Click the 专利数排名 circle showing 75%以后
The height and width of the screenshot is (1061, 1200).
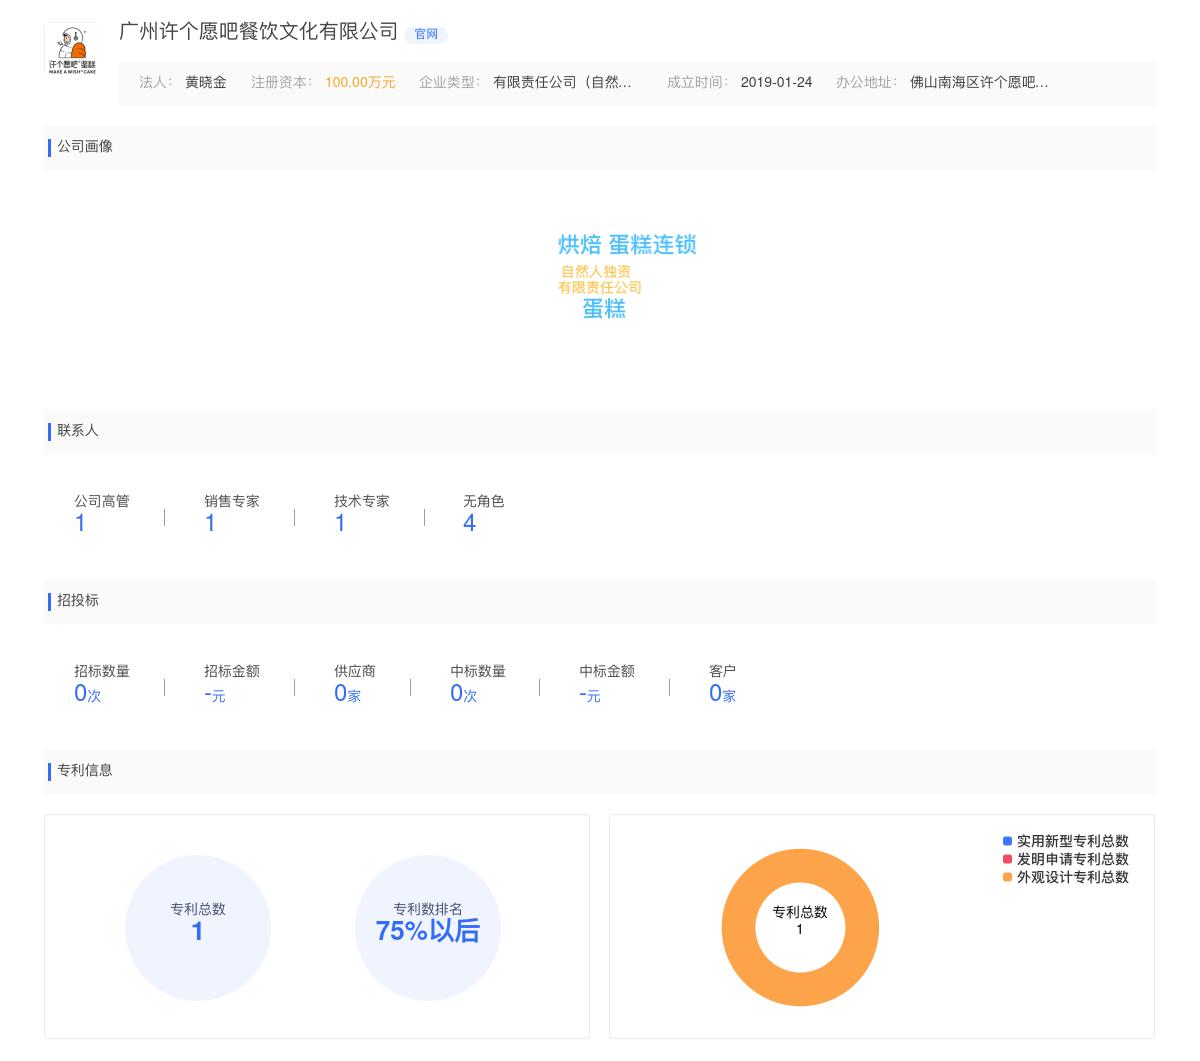(x=428, y=928)
